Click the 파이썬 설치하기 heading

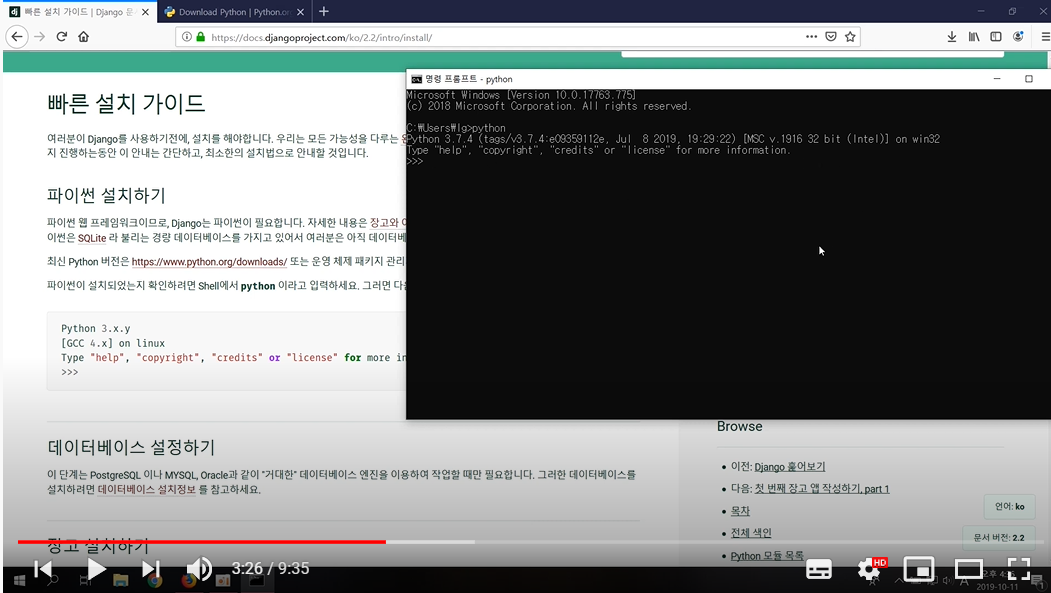(106, 196)
